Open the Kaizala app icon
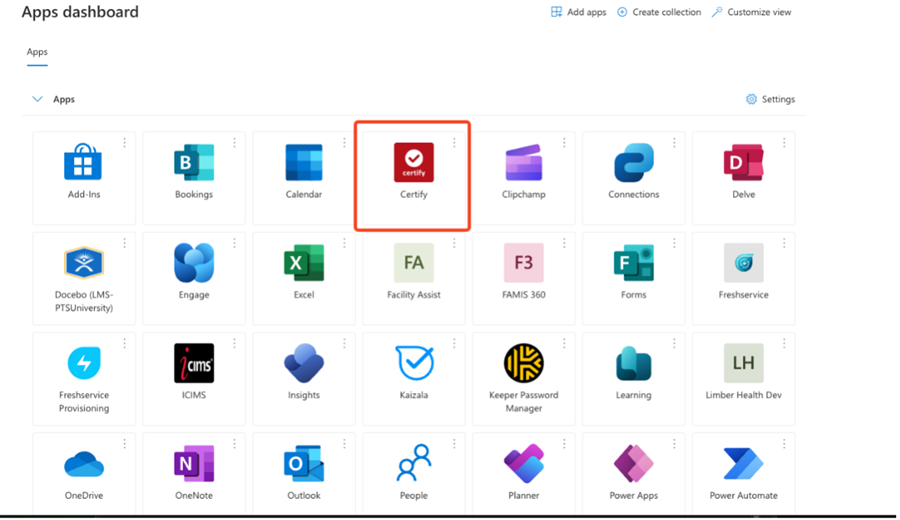The height and width of the screenshot is (520, 900). (x=414, y=363)
